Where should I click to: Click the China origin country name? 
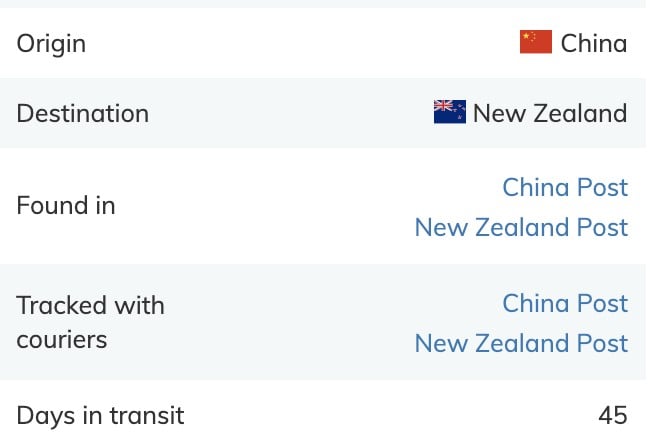point(594,43)
